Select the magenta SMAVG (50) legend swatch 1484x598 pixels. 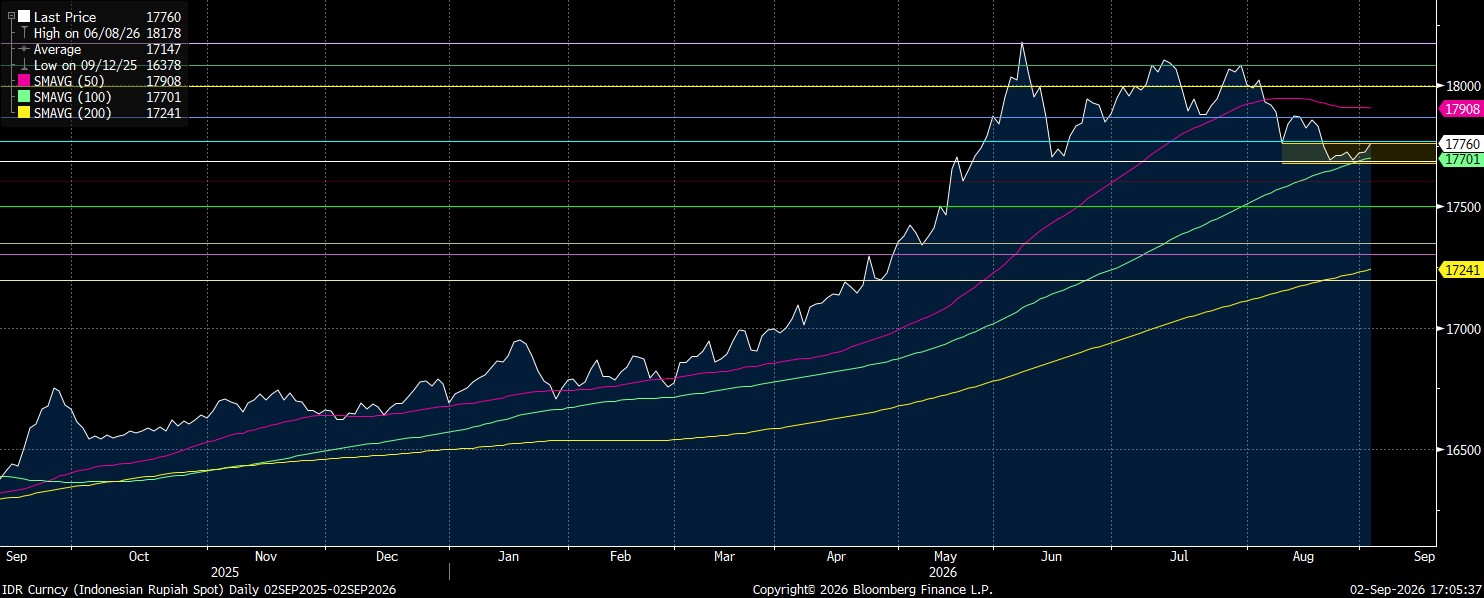24,81
